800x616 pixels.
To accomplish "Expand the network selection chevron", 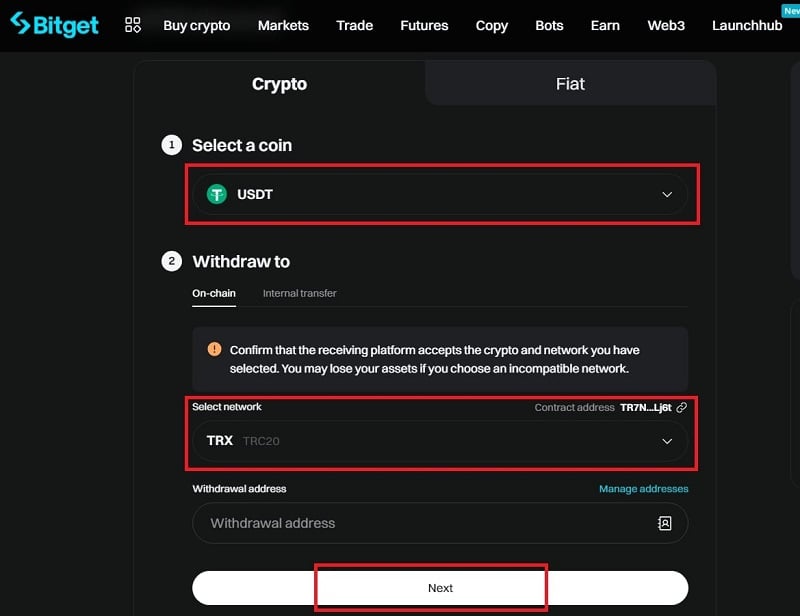I will pyautogui.click(x=666, y=440).
